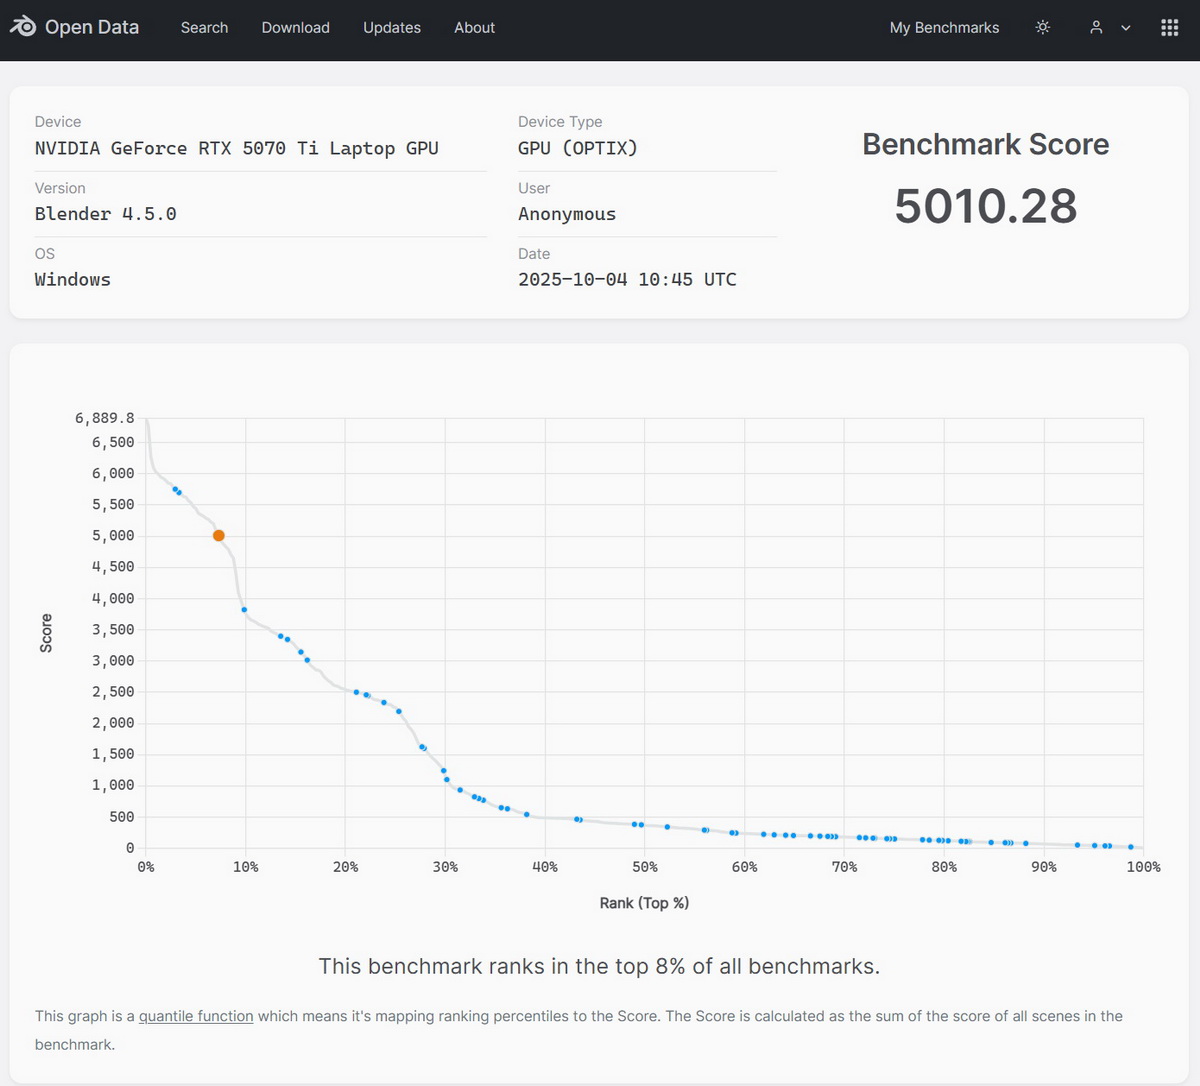Open the Search page
1200x1086 pixels.
click(x=204, y=27)
